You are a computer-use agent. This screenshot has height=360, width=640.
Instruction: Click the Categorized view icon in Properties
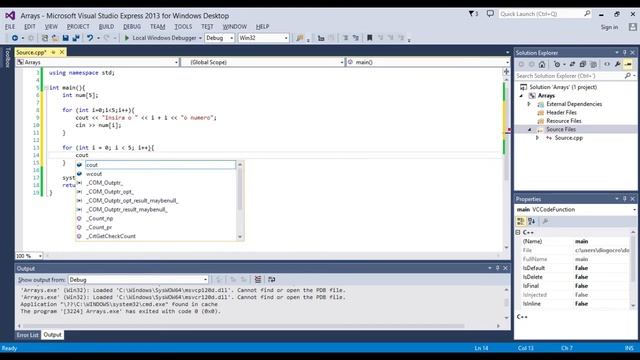coord(520,221)
